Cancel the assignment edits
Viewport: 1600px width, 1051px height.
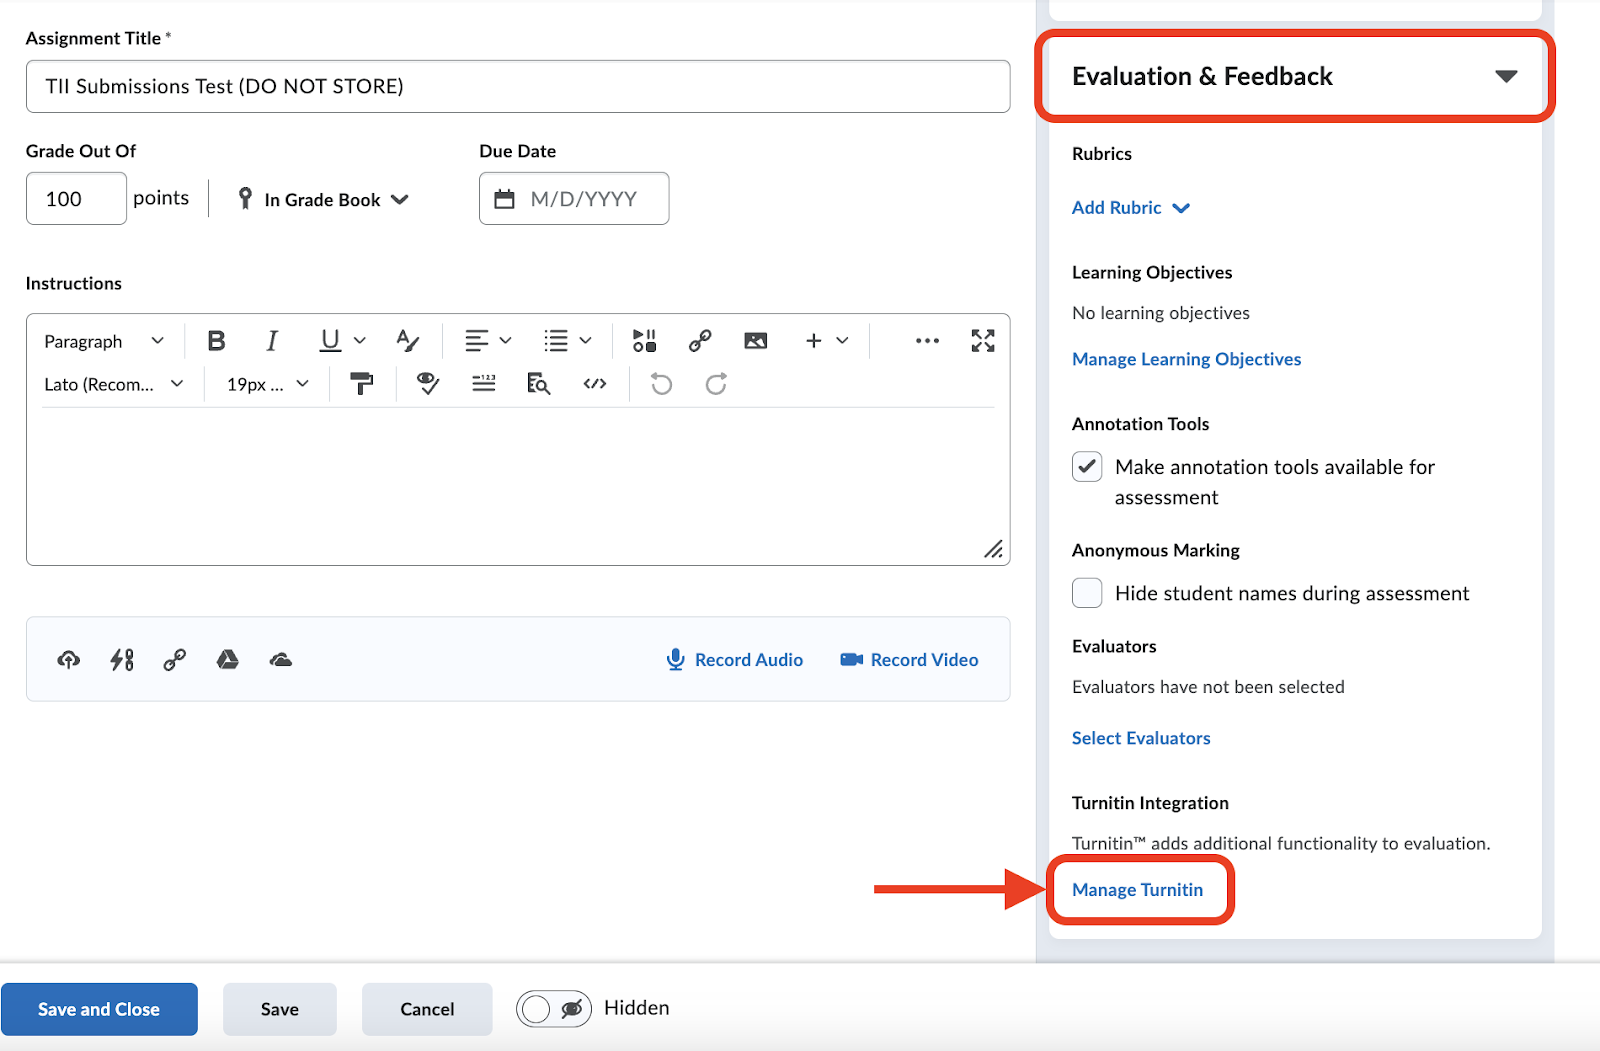click(x=427, y=1009)
